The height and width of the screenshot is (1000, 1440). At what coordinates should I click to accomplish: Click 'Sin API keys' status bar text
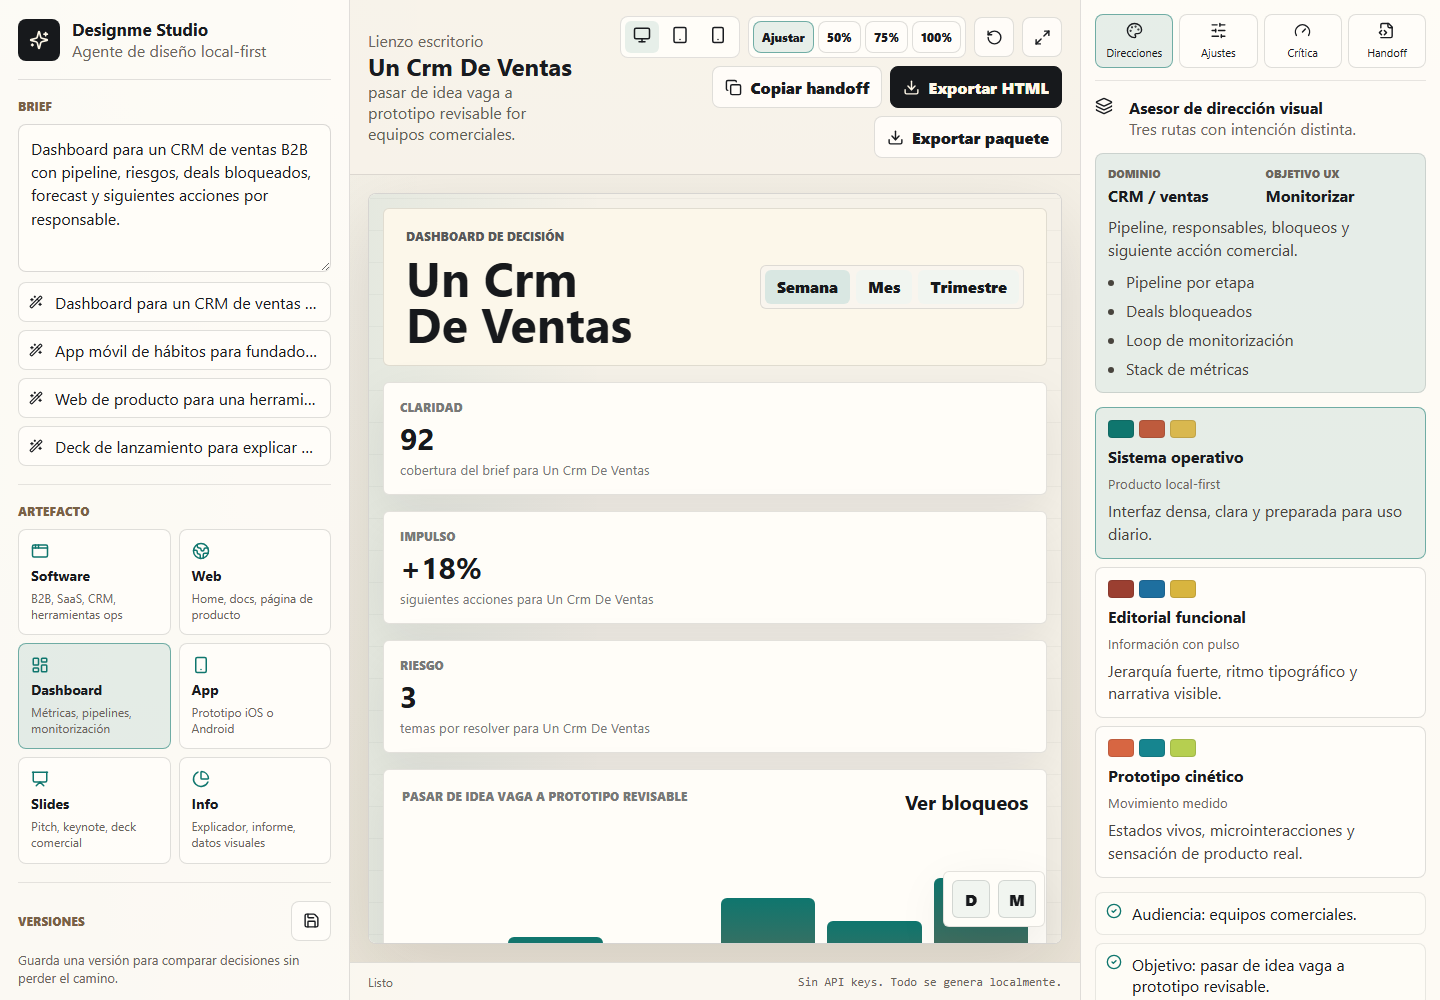point(929,982)
